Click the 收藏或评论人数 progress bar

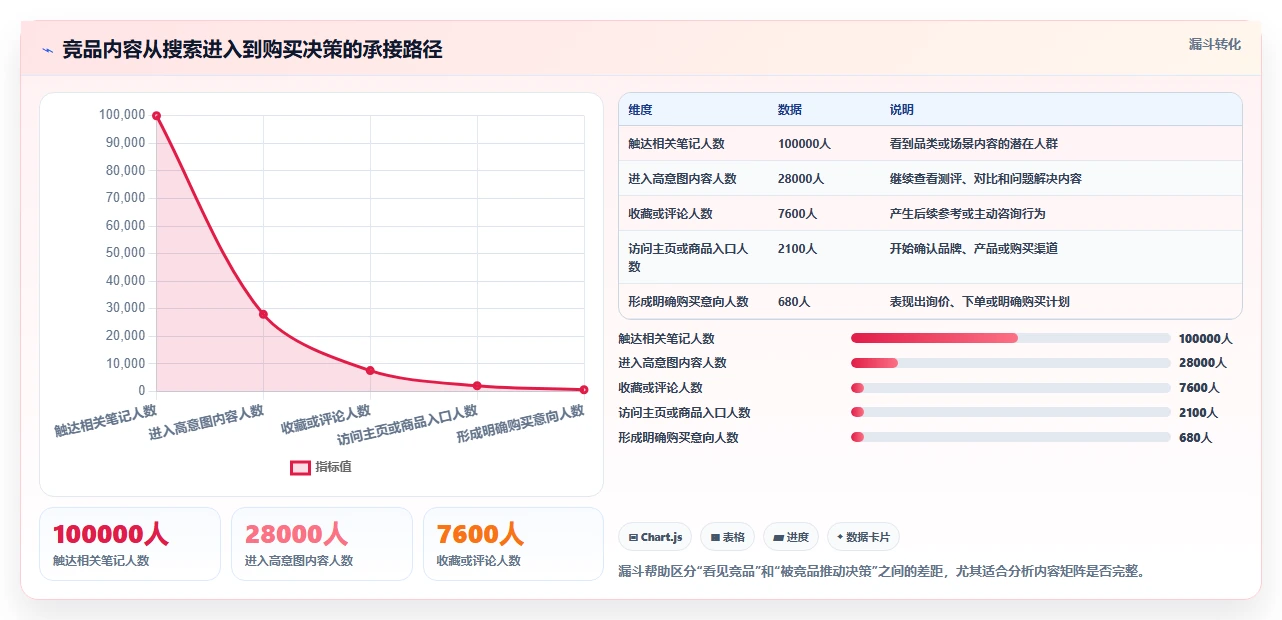click(1010, 388)
